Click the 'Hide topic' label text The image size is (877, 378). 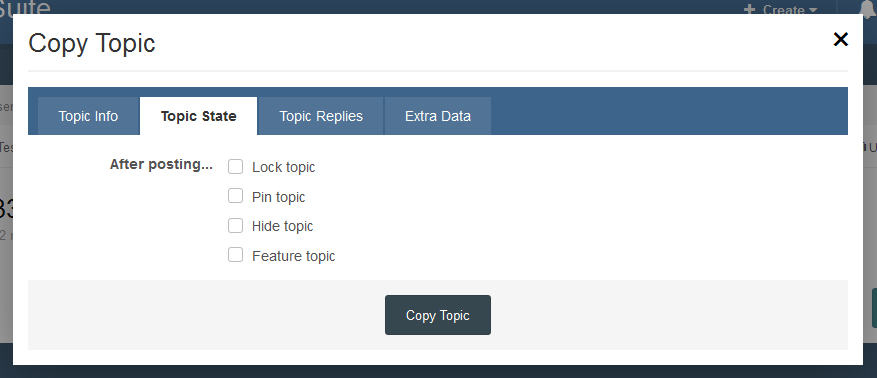(x=282, y=226)
